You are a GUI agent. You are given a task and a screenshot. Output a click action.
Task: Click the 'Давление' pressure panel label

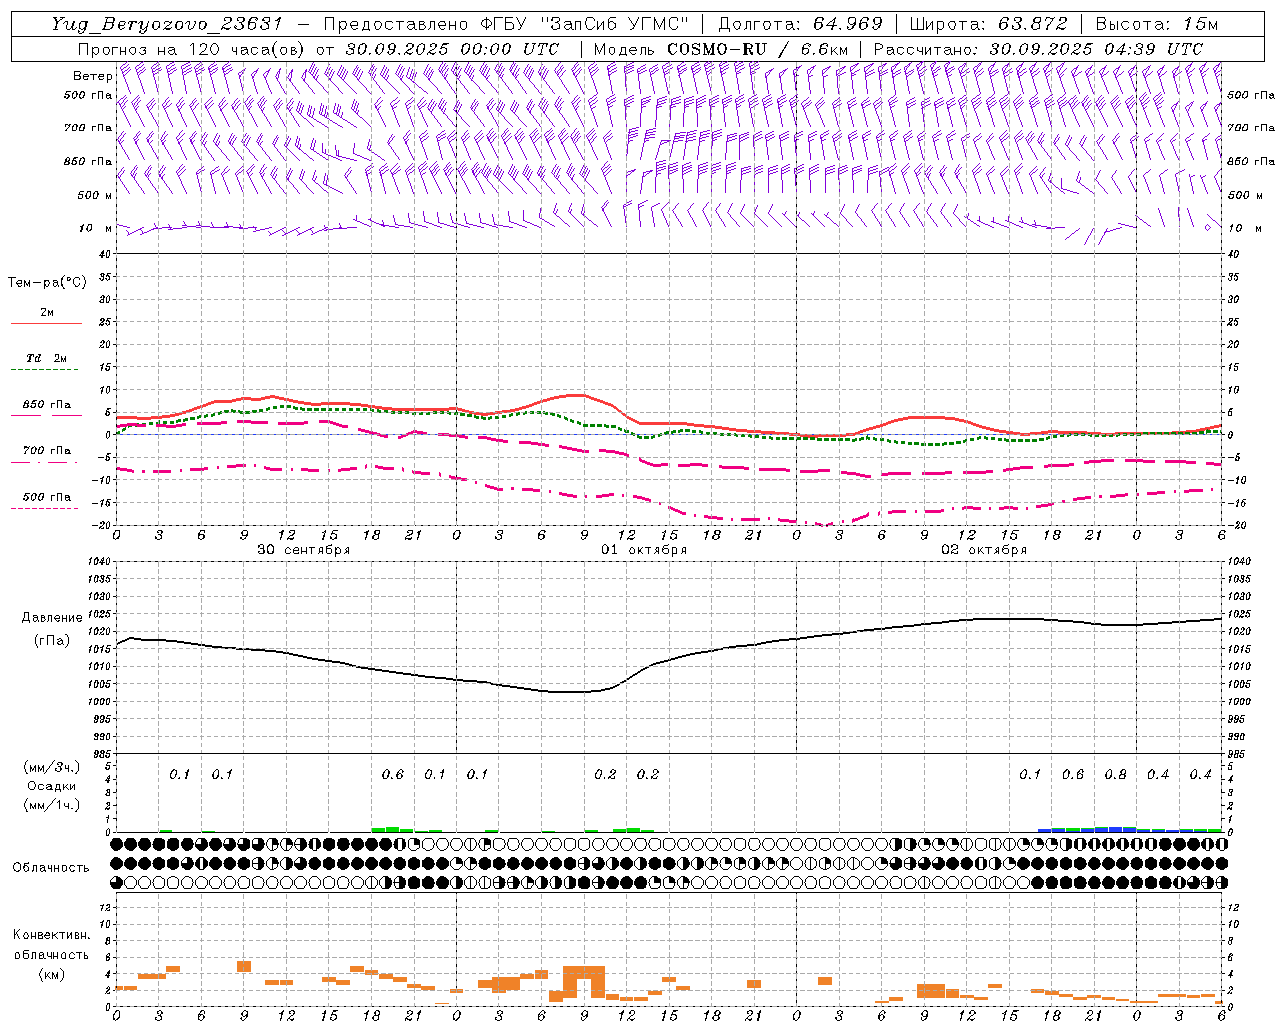52,618
